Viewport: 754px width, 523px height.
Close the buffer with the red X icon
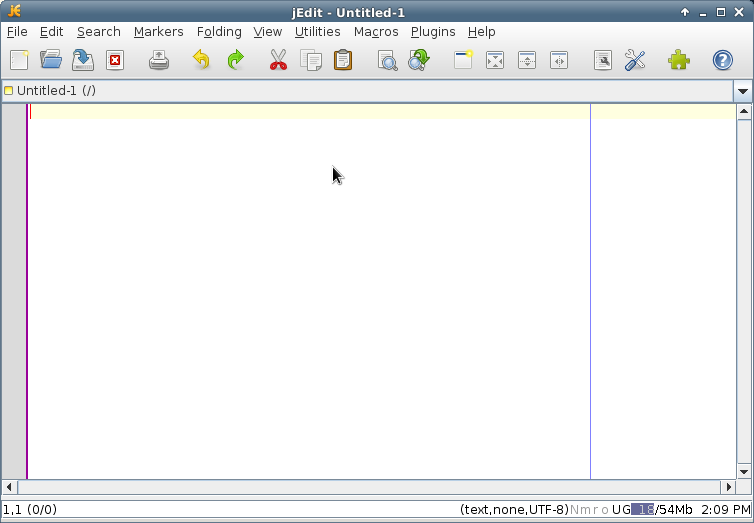(115, 61)
